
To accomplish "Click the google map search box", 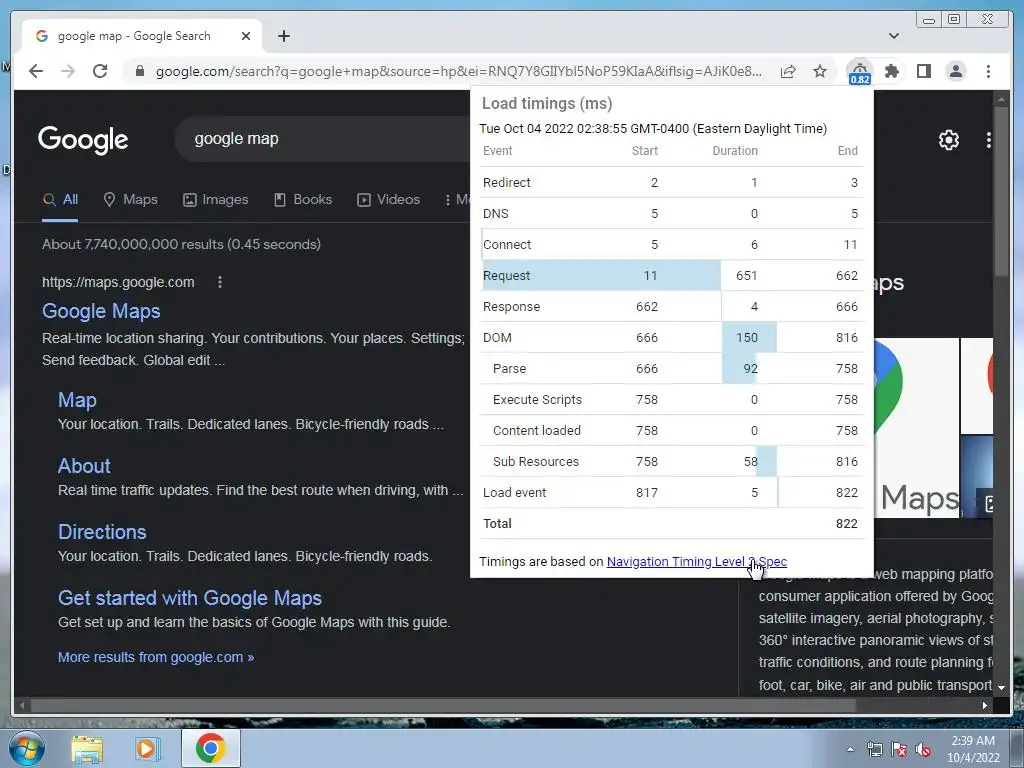I will (x=323, y=138).
